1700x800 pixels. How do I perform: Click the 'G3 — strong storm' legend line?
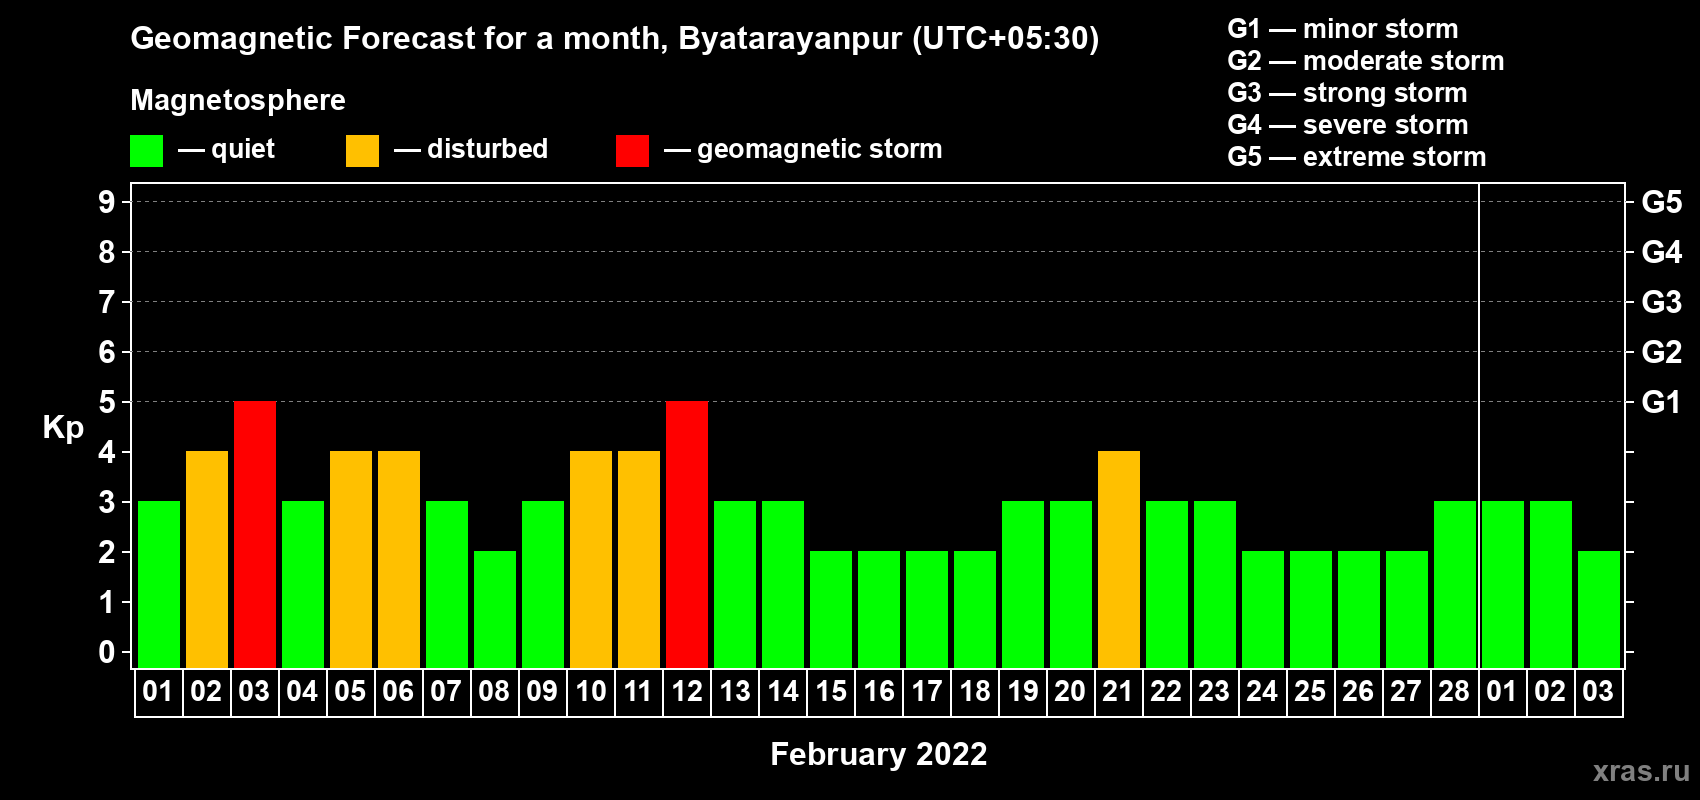tap(1347, 93)
